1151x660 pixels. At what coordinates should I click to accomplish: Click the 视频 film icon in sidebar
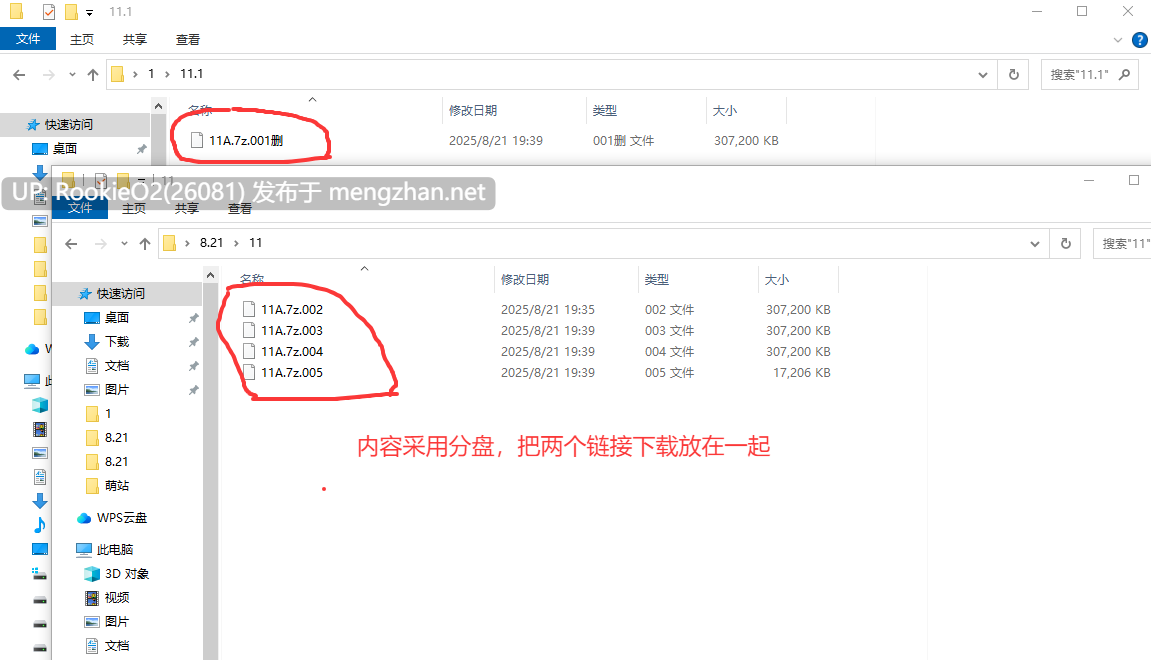(92, 598)
